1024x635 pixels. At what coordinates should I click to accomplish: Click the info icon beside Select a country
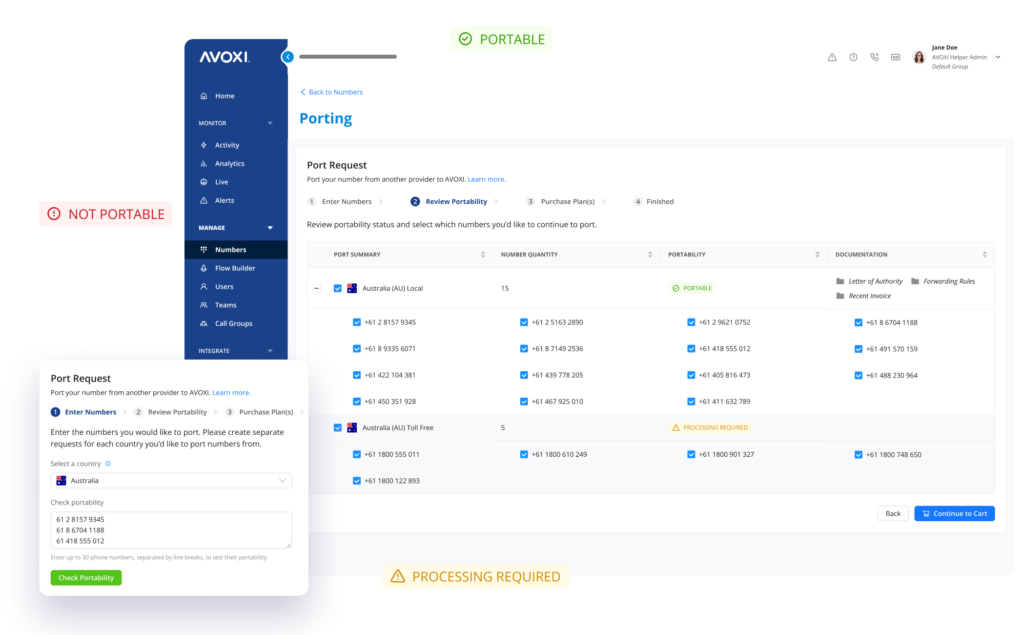tap(108, 464)
